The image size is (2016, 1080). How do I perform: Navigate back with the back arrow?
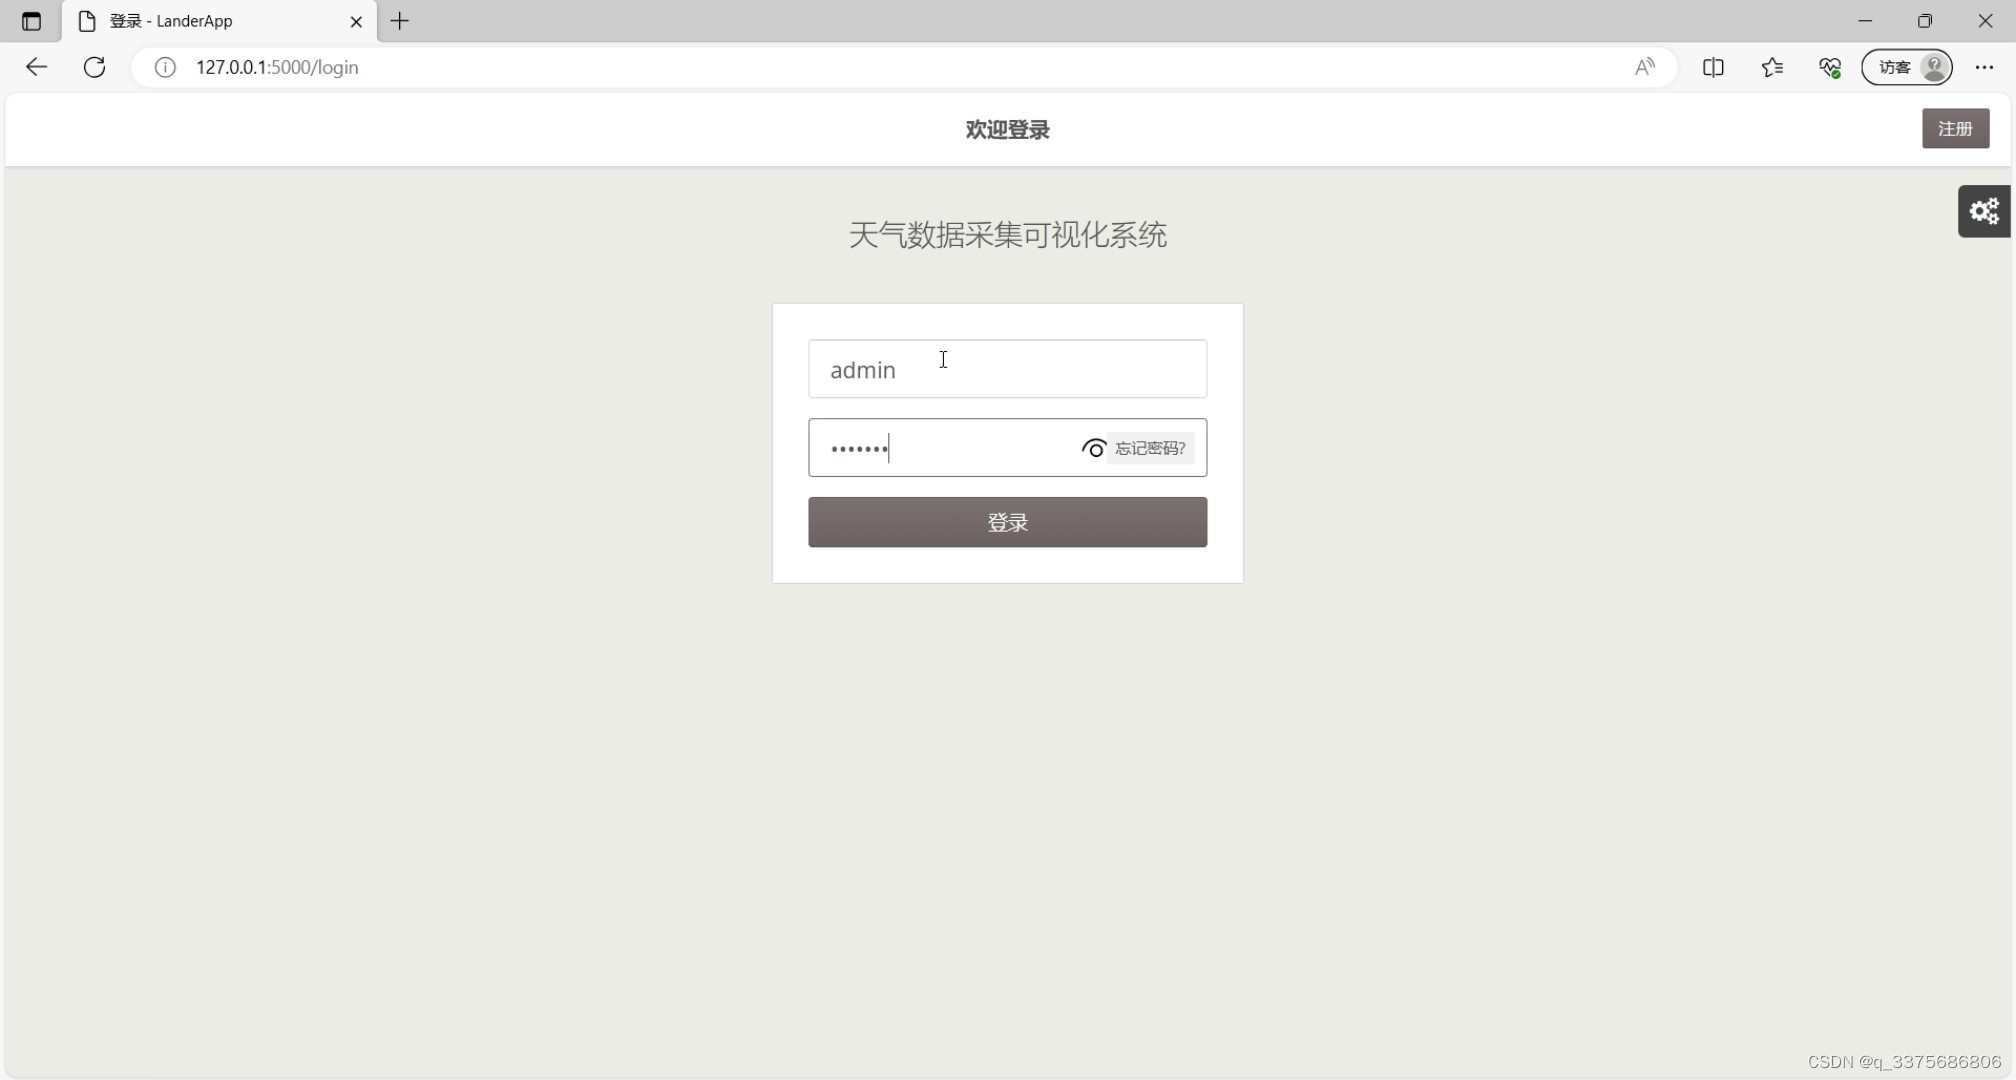36,67
